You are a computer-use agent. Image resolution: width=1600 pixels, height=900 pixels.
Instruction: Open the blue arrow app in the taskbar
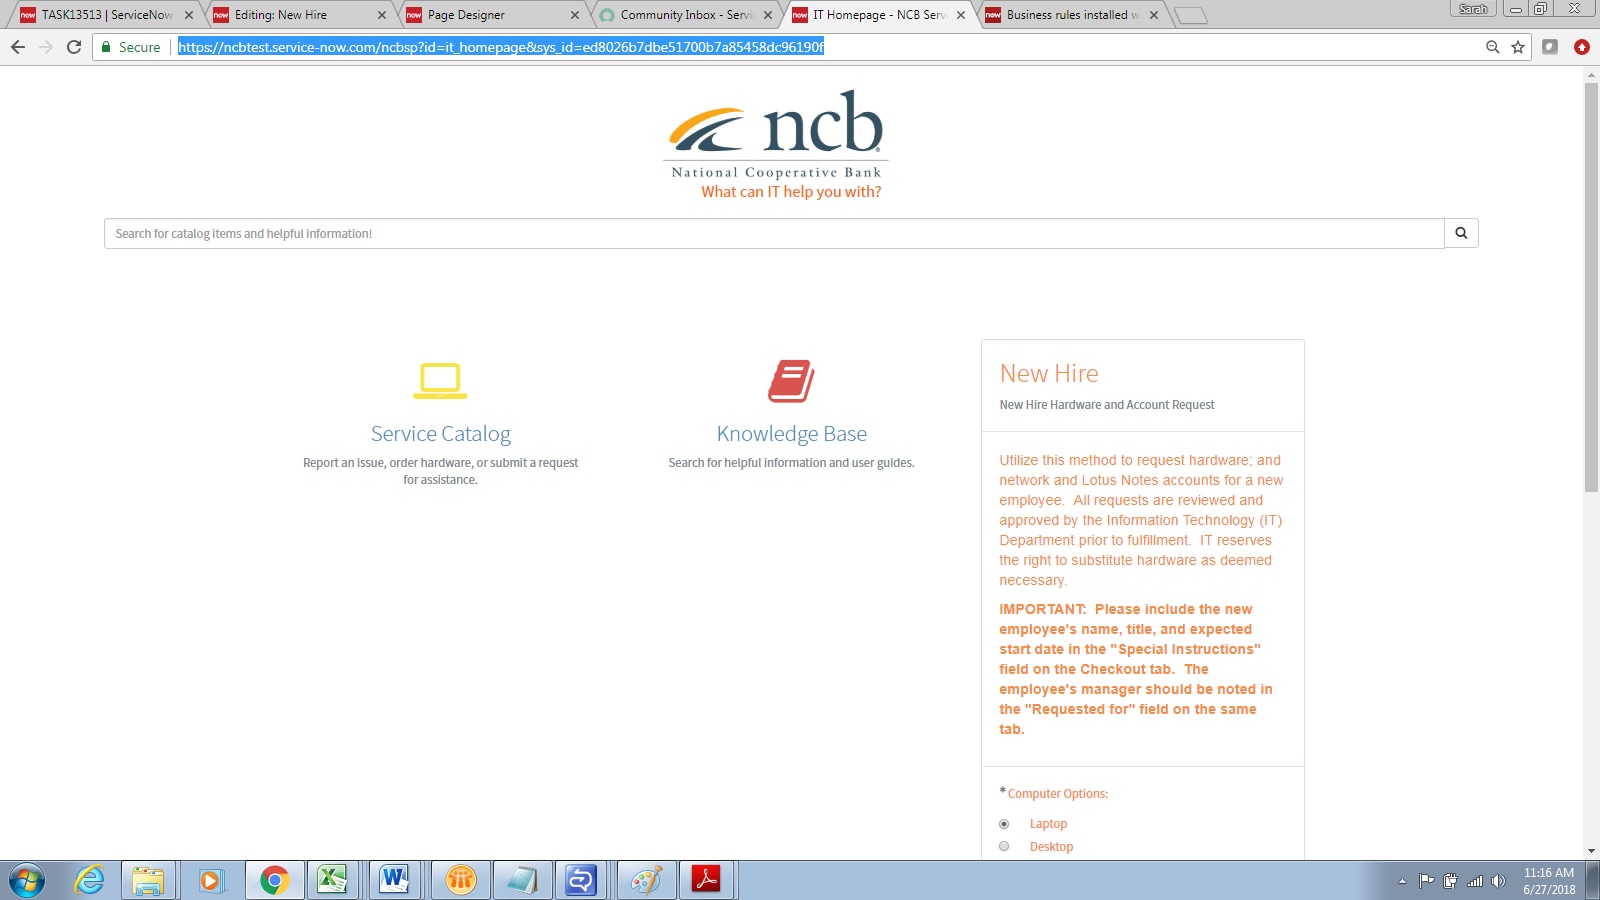582,881
